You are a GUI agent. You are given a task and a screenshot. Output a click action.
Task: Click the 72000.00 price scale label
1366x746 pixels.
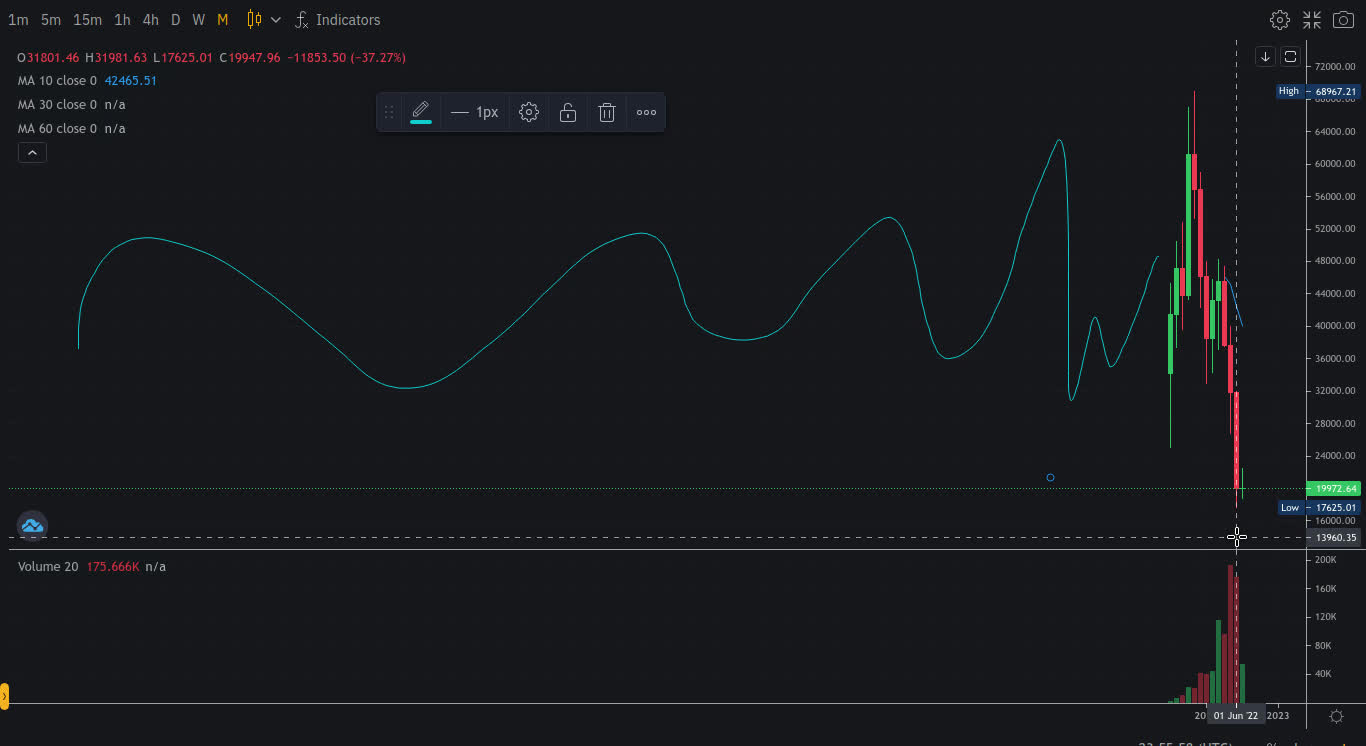[1335, 67]
